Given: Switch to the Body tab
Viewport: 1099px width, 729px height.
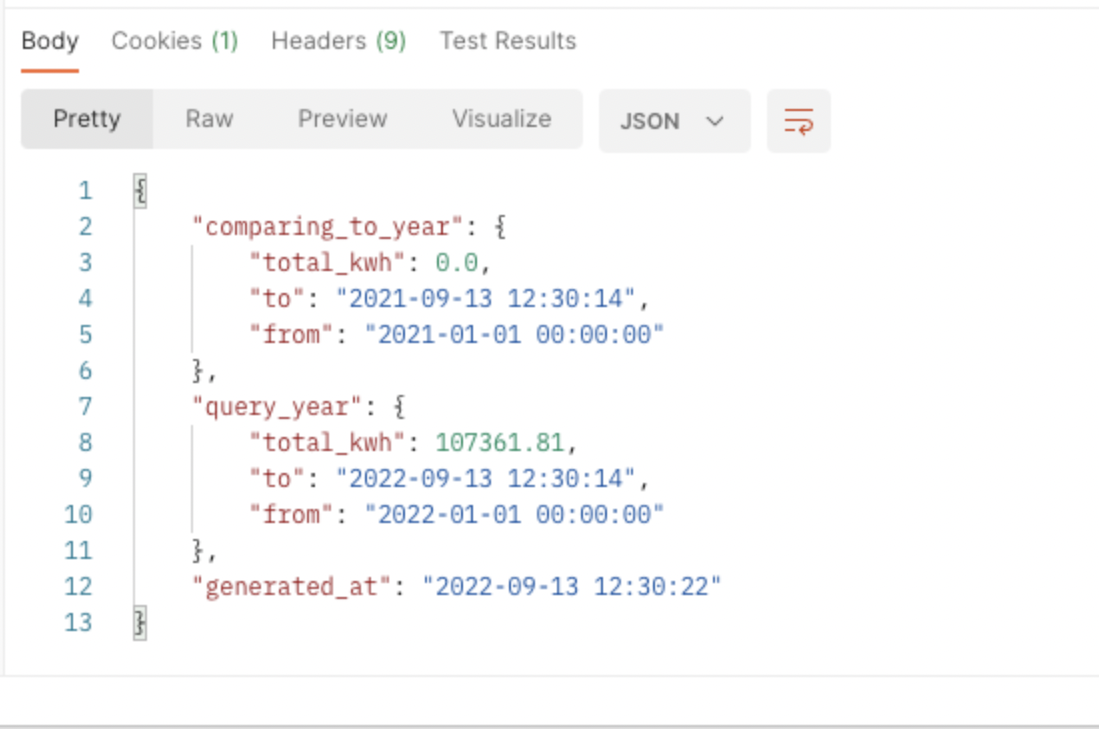Looking at the screenshot, I should (50, 41).
